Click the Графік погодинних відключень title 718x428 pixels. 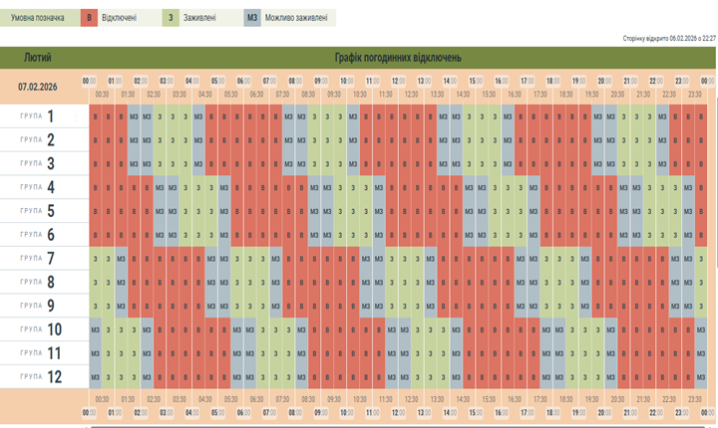(x=398, y=58)
